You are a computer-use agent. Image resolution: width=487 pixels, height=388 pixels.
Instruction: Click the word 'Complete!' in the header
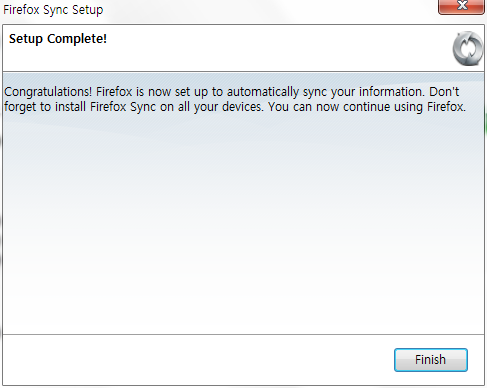click(77, 39)
